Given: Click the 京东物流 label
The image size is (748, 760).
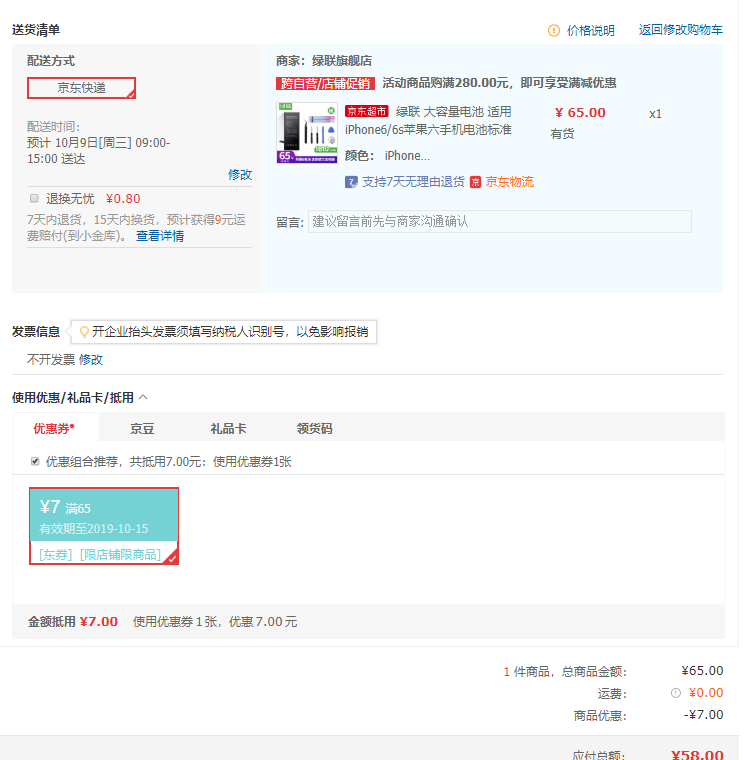Looking at the screenshot, I should (x=509, y=182).
